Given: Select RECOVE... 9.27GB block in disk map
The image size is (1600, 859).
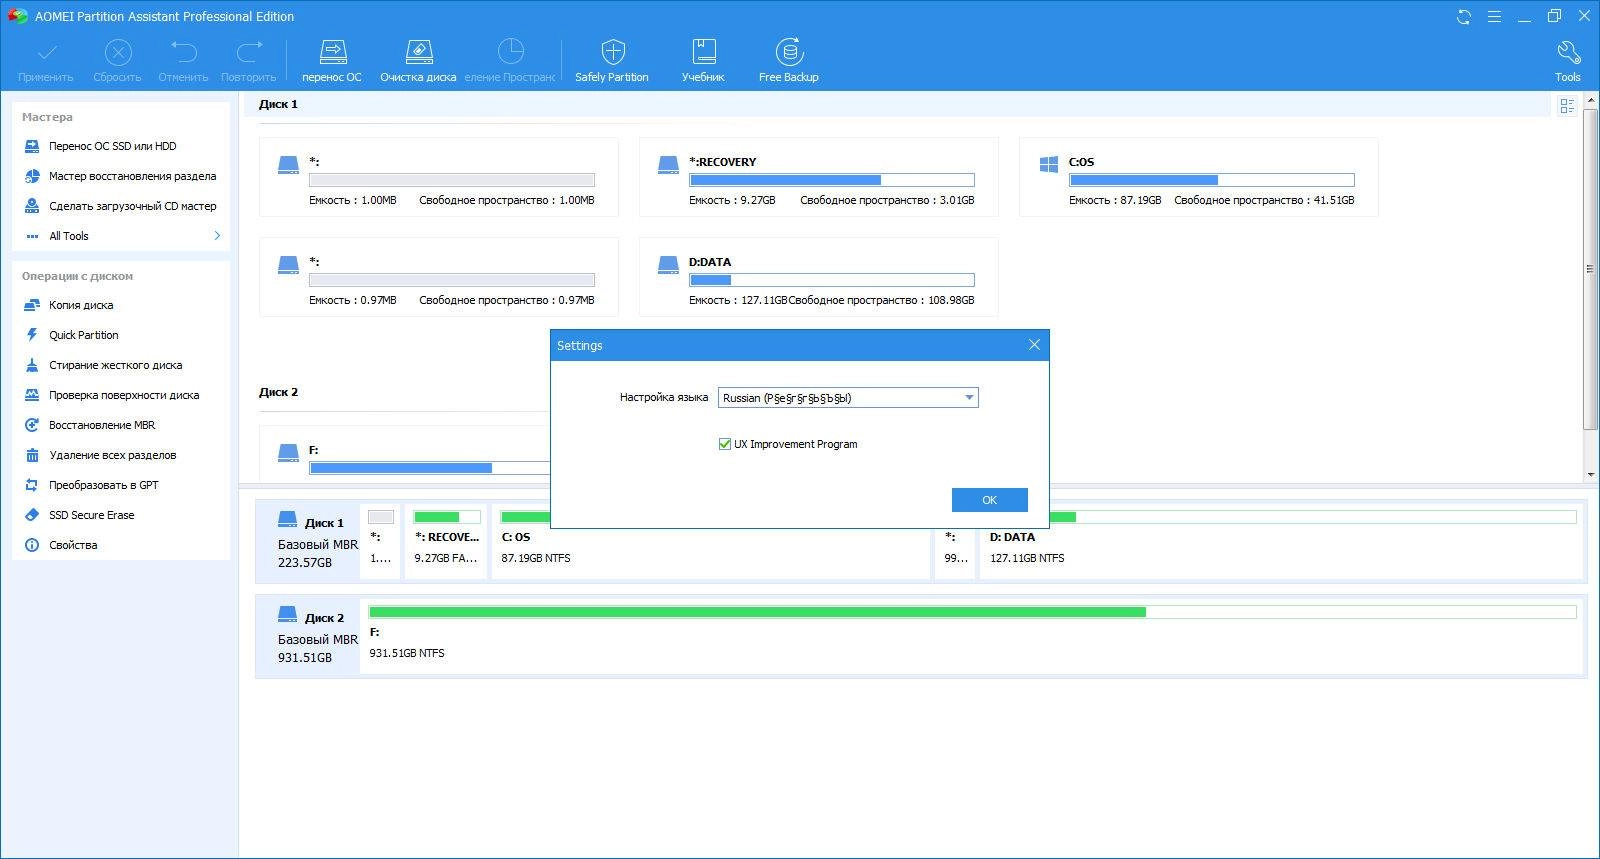Looking at the screenshot, I should tap(446, 541).
